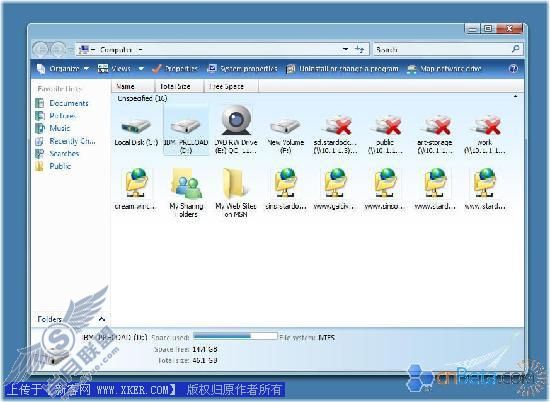Click the Computer breadcrumb in address bar
The width and height of the screenshot is (550, 402).
[x=116, y=50]
